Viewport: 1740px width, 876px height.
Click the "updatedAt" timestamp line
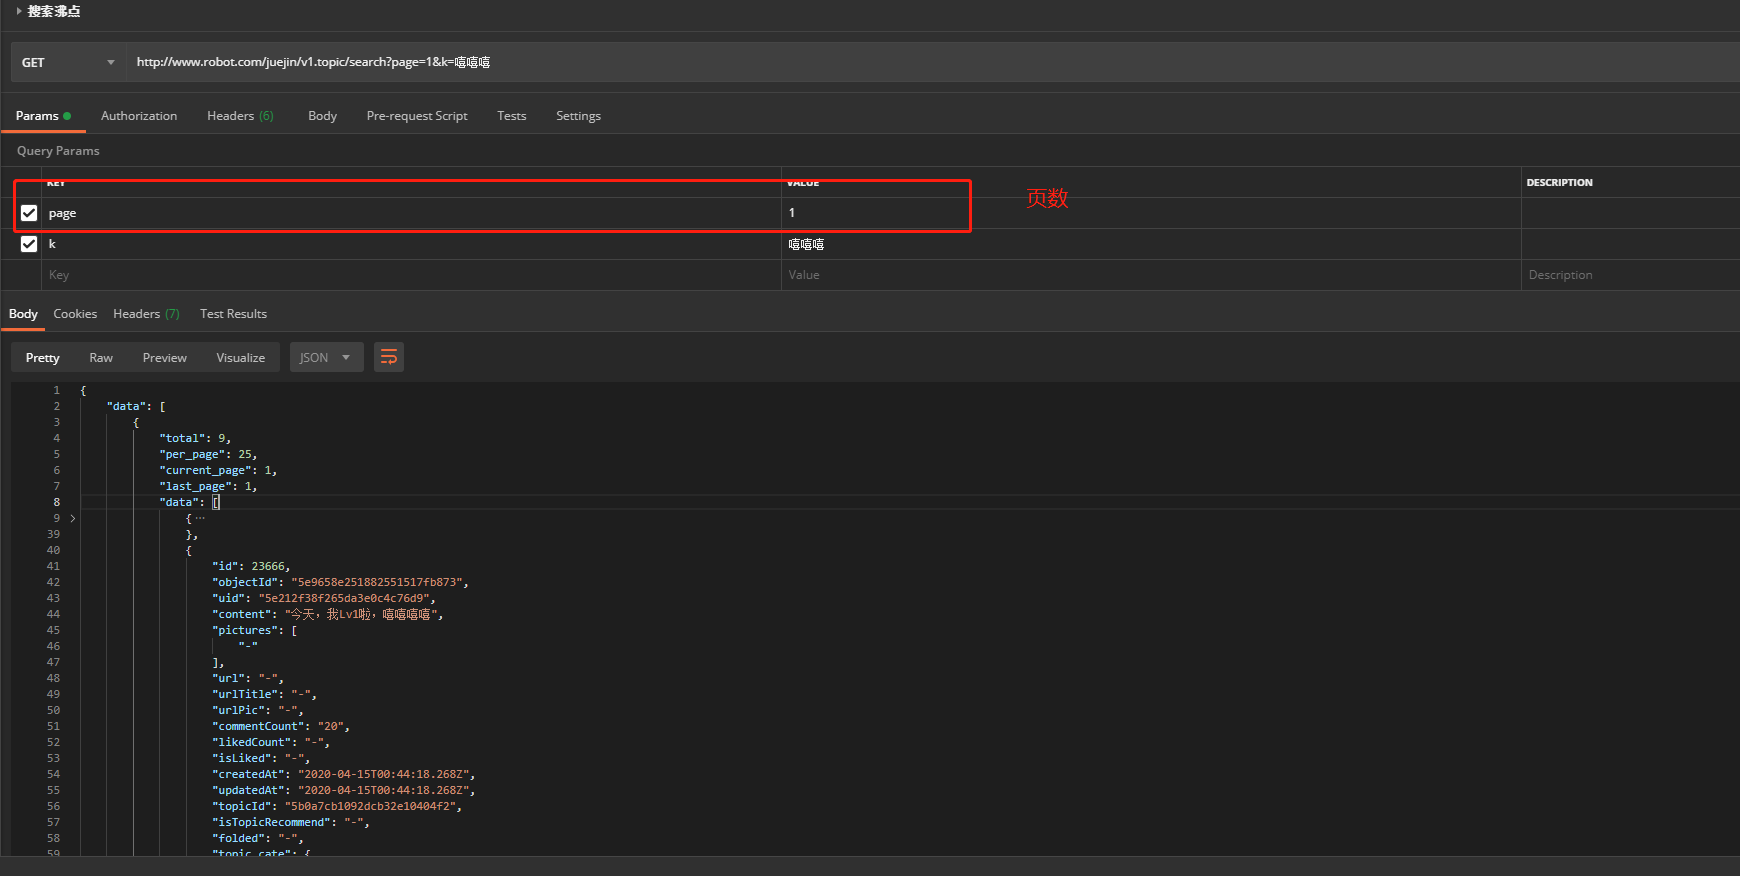tap(343, 790)
